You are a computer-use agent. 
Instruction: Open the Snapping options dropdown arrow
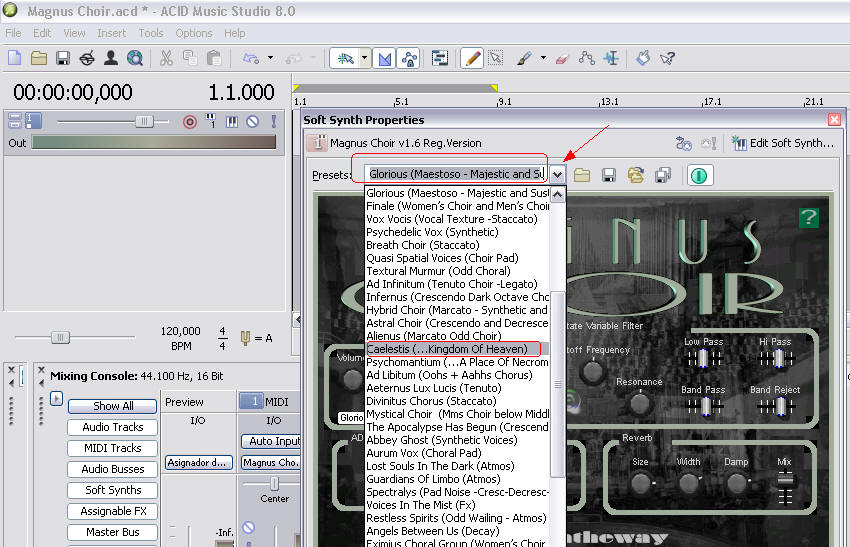(365, 57)
